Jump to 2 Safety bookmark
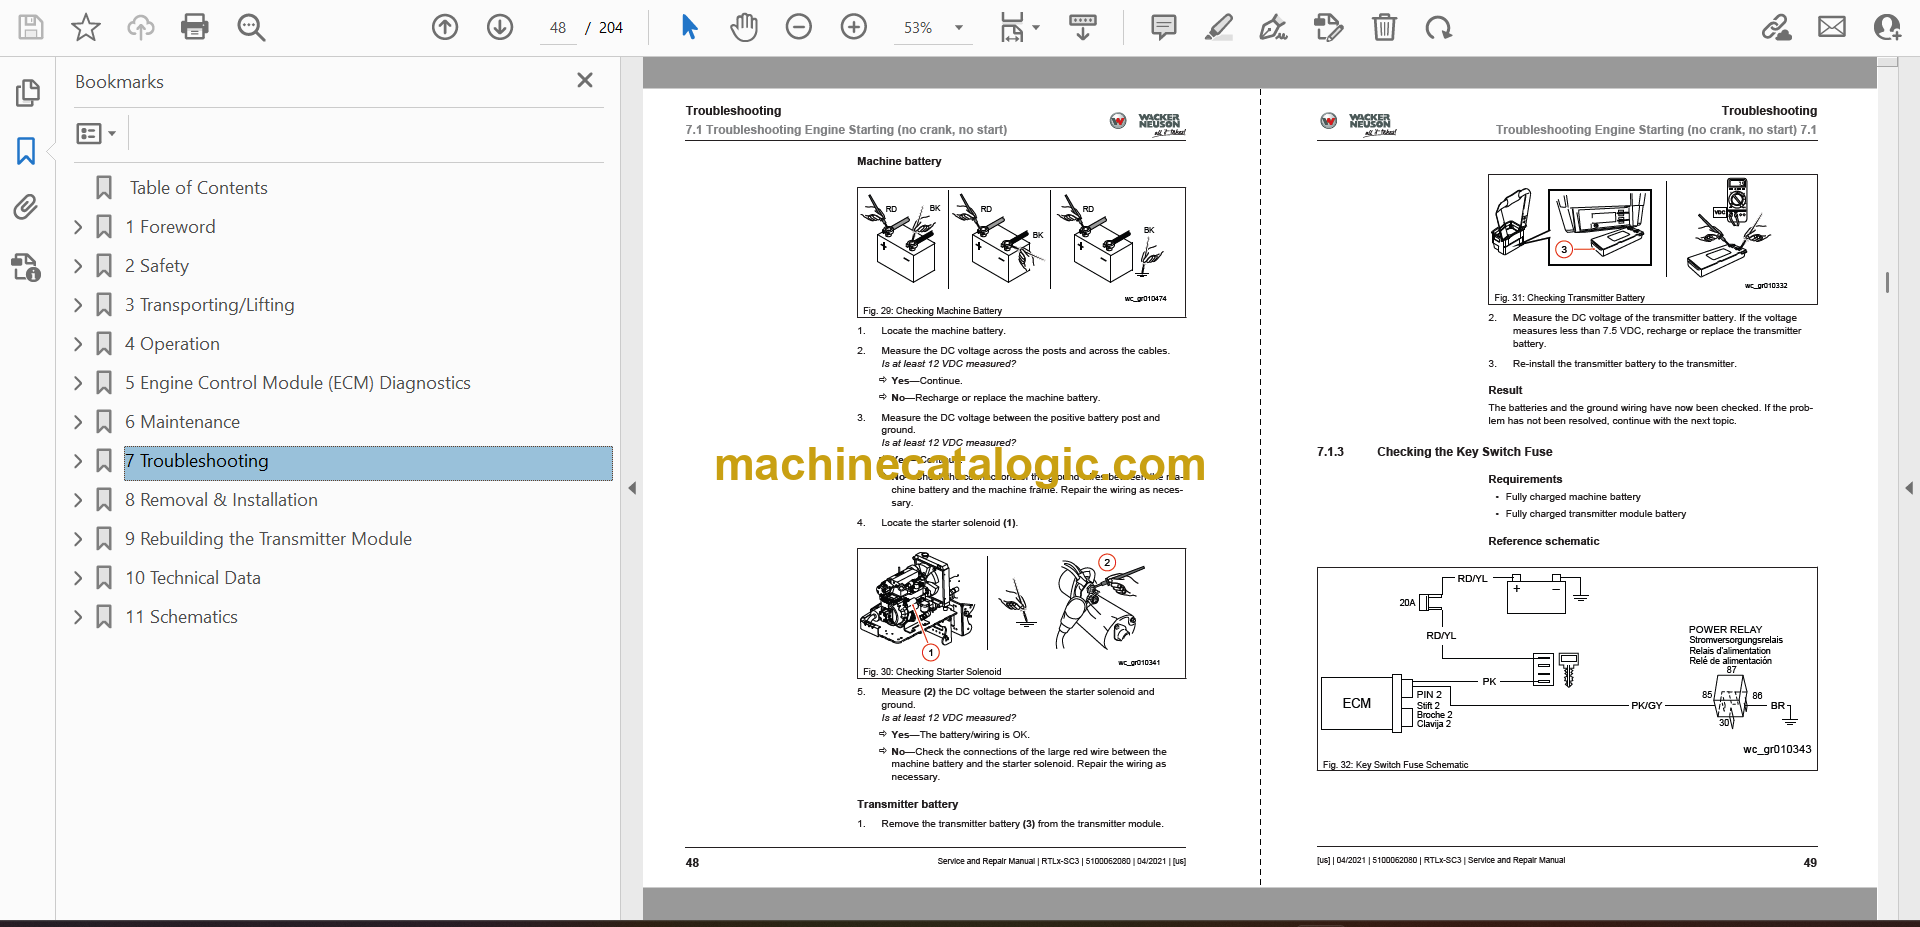Viewport: 1920px width, 927px height. (157, 266)
